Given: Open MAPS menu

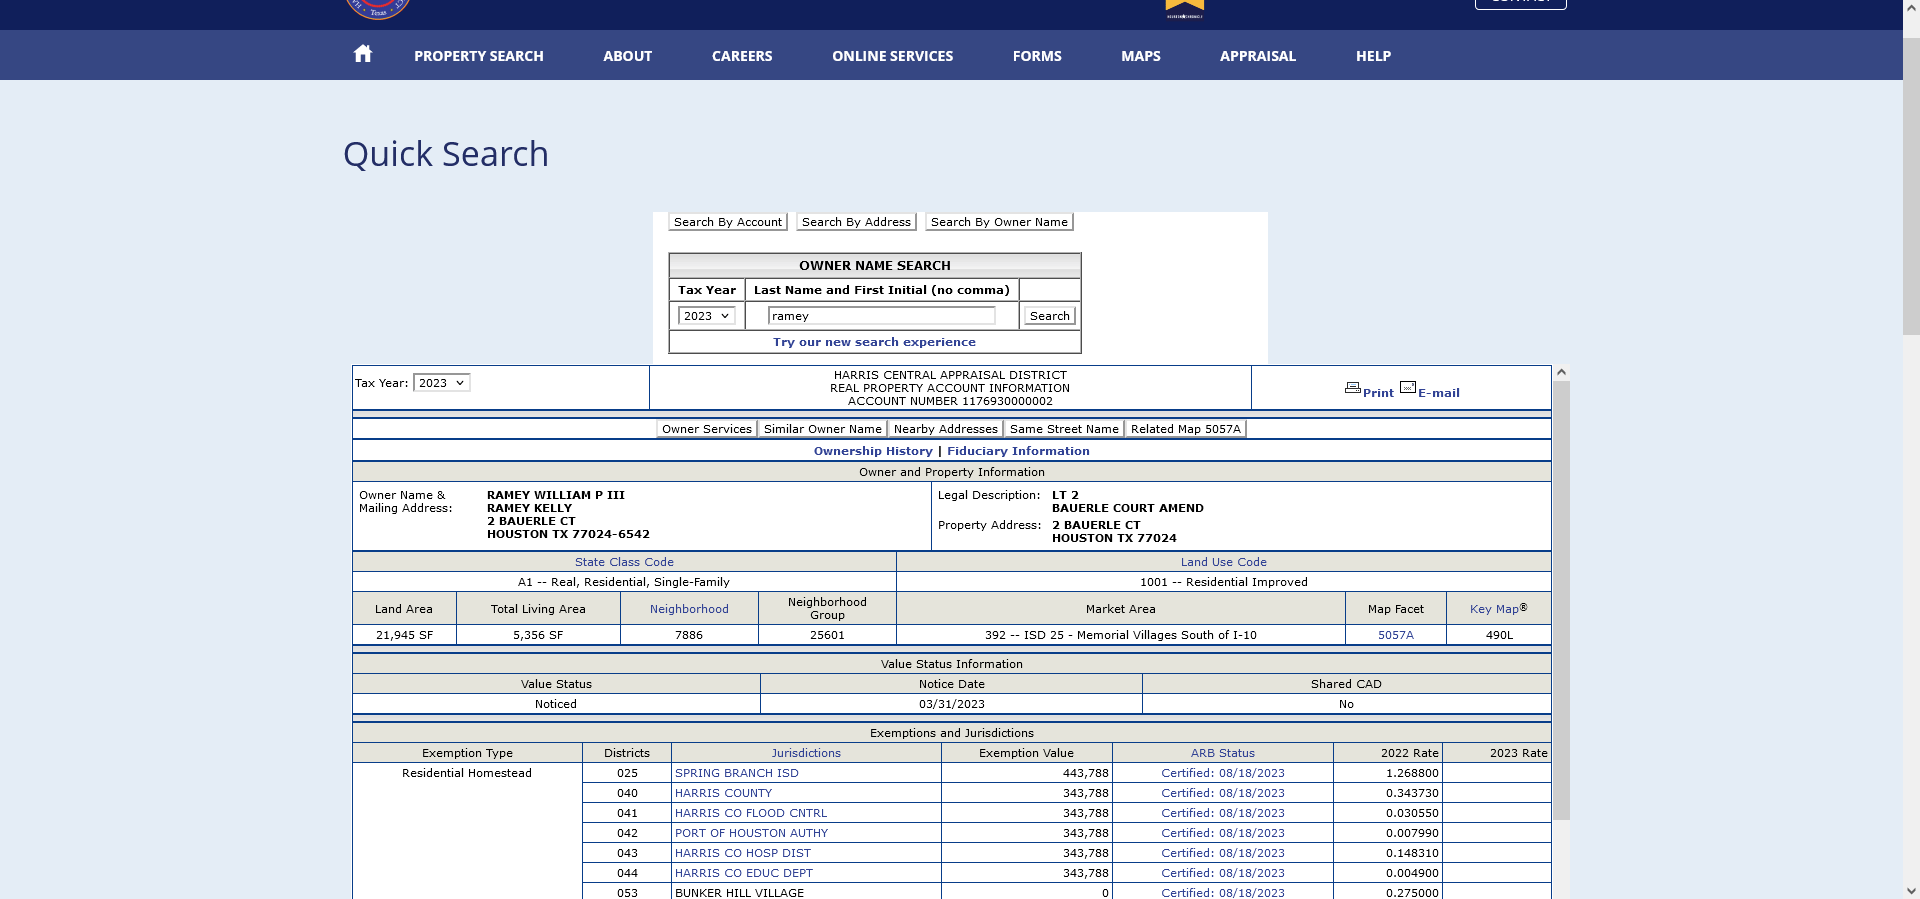Looking at the screenshot, I should 1141,56.
